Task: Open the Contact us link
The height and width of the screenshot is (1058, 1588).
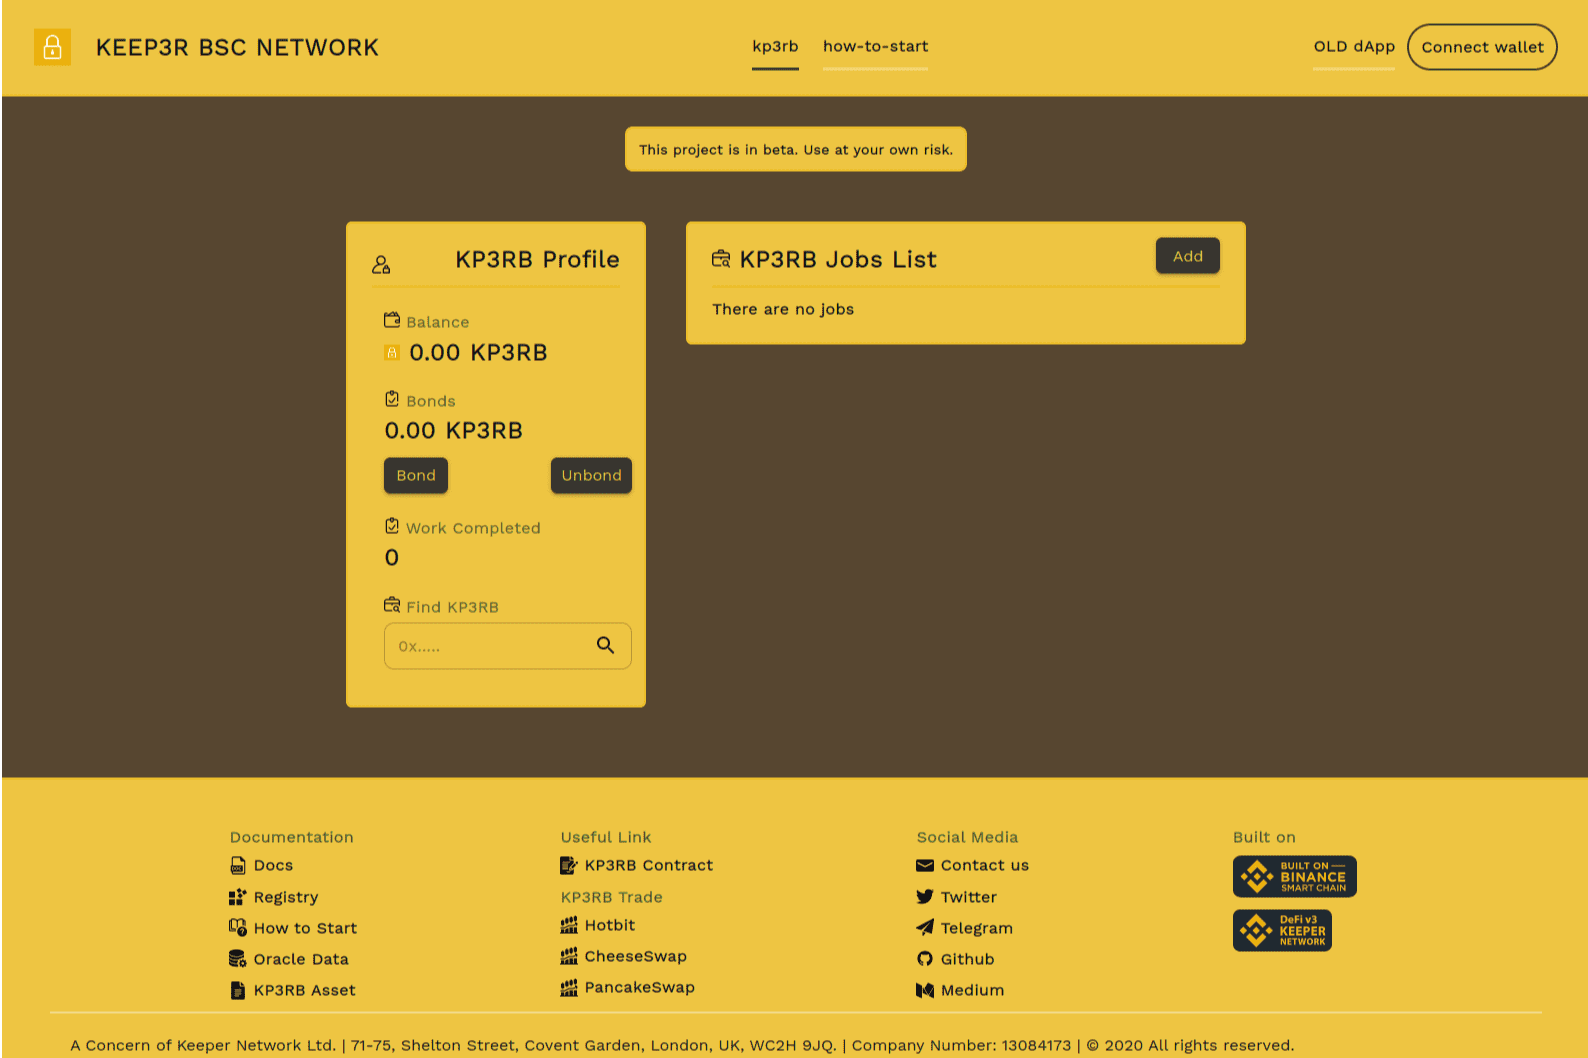Action: (x=985, y=865)
